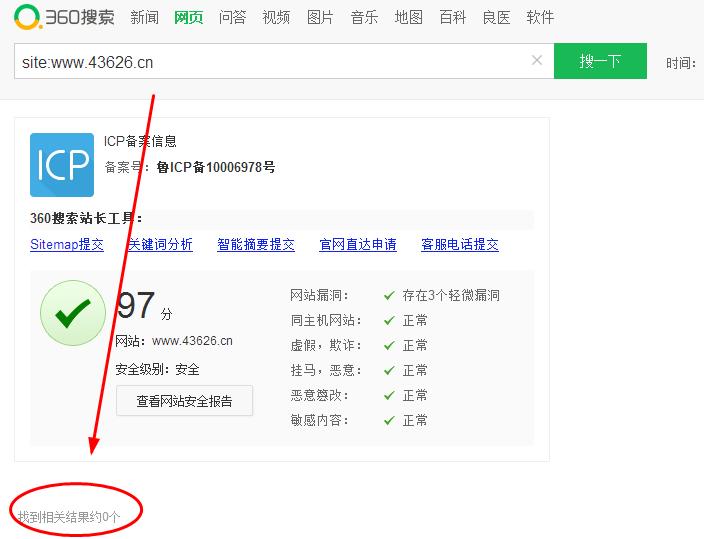The image size is (704, 539).
Task: Click the 360搜索站长工具 heading
Action: tap(86, 219)
